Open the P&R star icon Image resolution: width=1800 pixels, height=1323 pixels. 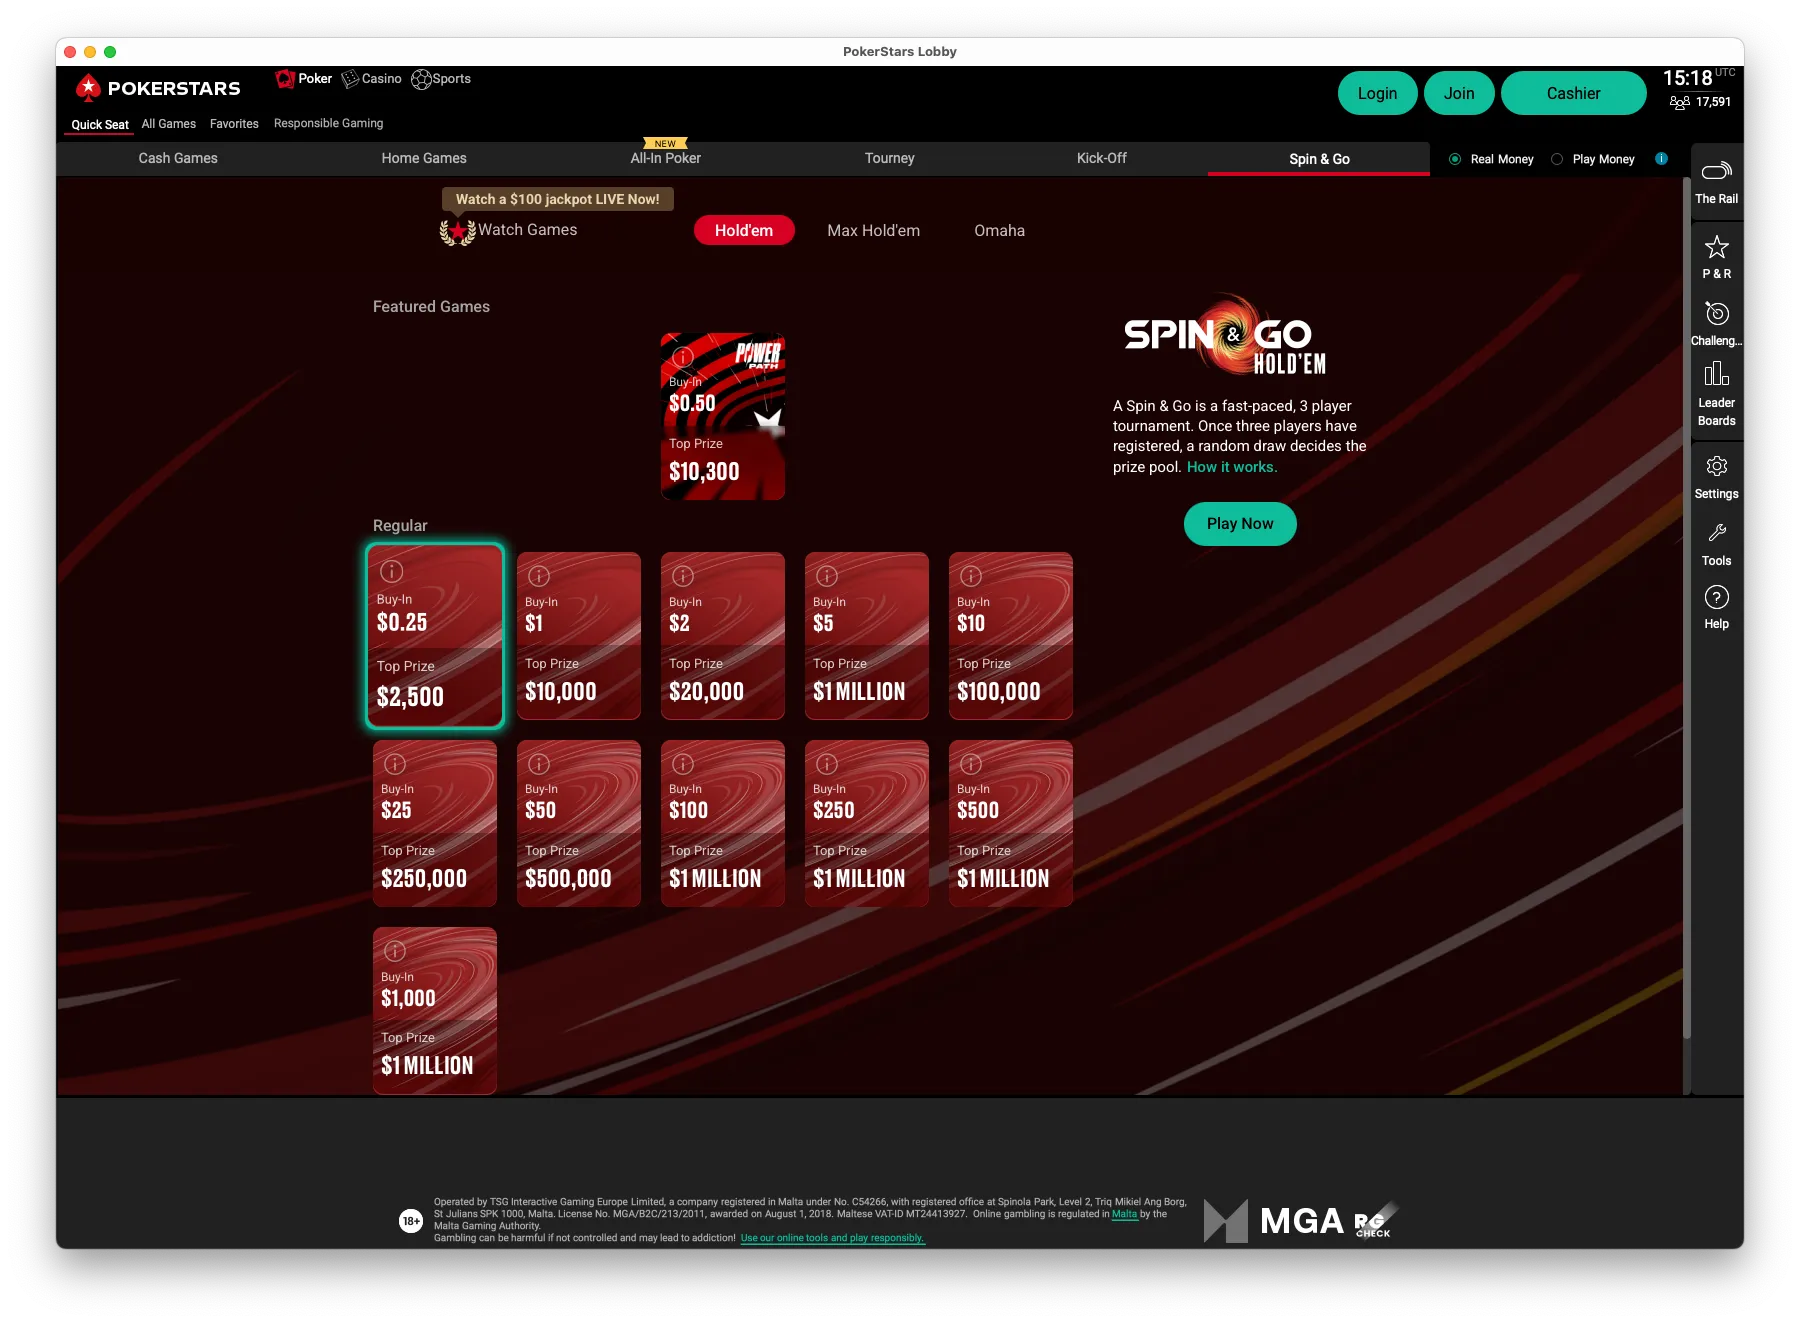click(1716, 247)
